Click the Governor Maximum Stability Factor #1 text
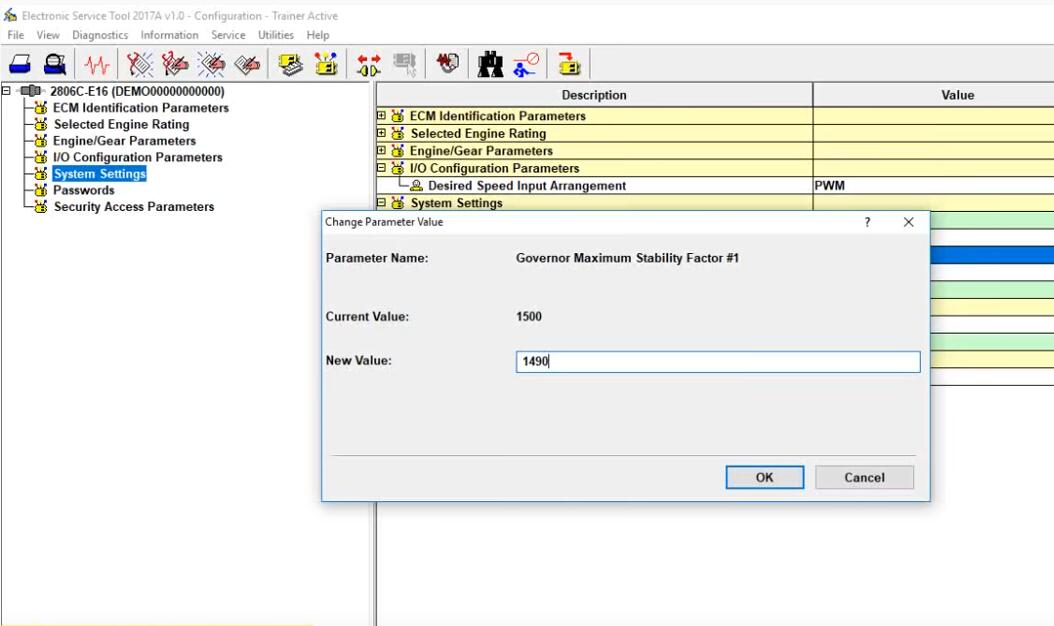This screenshot has height=626, width=1054. (x=627, y=258)
